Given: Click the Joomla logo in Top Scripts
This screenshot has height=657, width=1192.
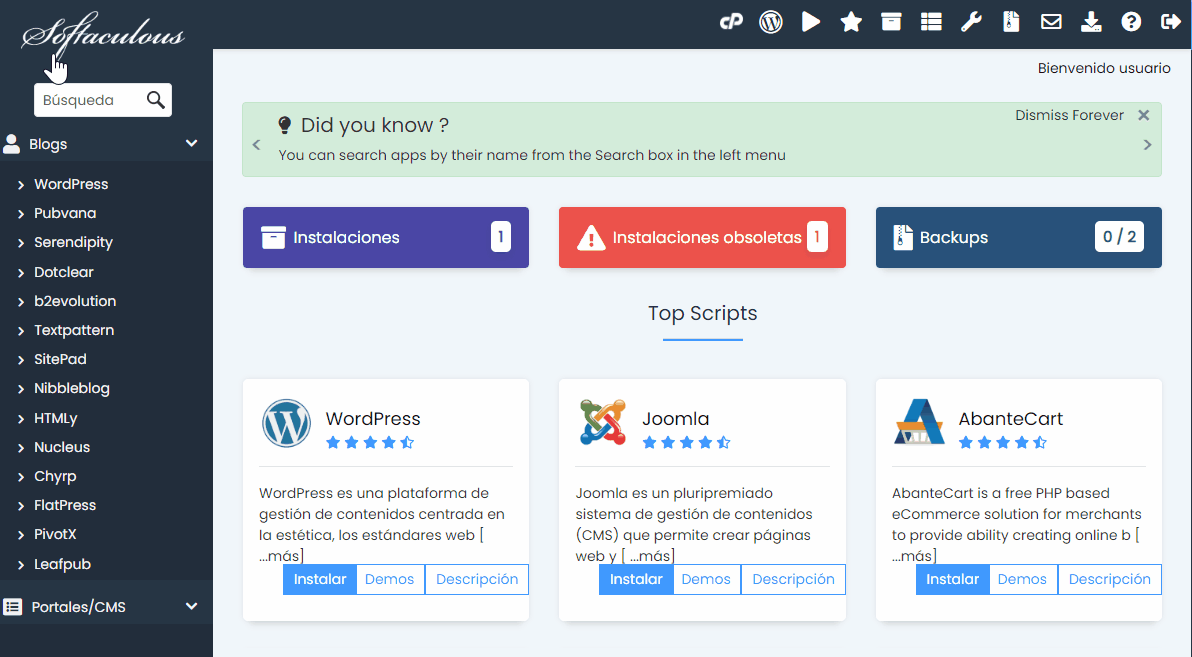Looking at the screenshot, I should pyautogui.click(x=603, y=422).
